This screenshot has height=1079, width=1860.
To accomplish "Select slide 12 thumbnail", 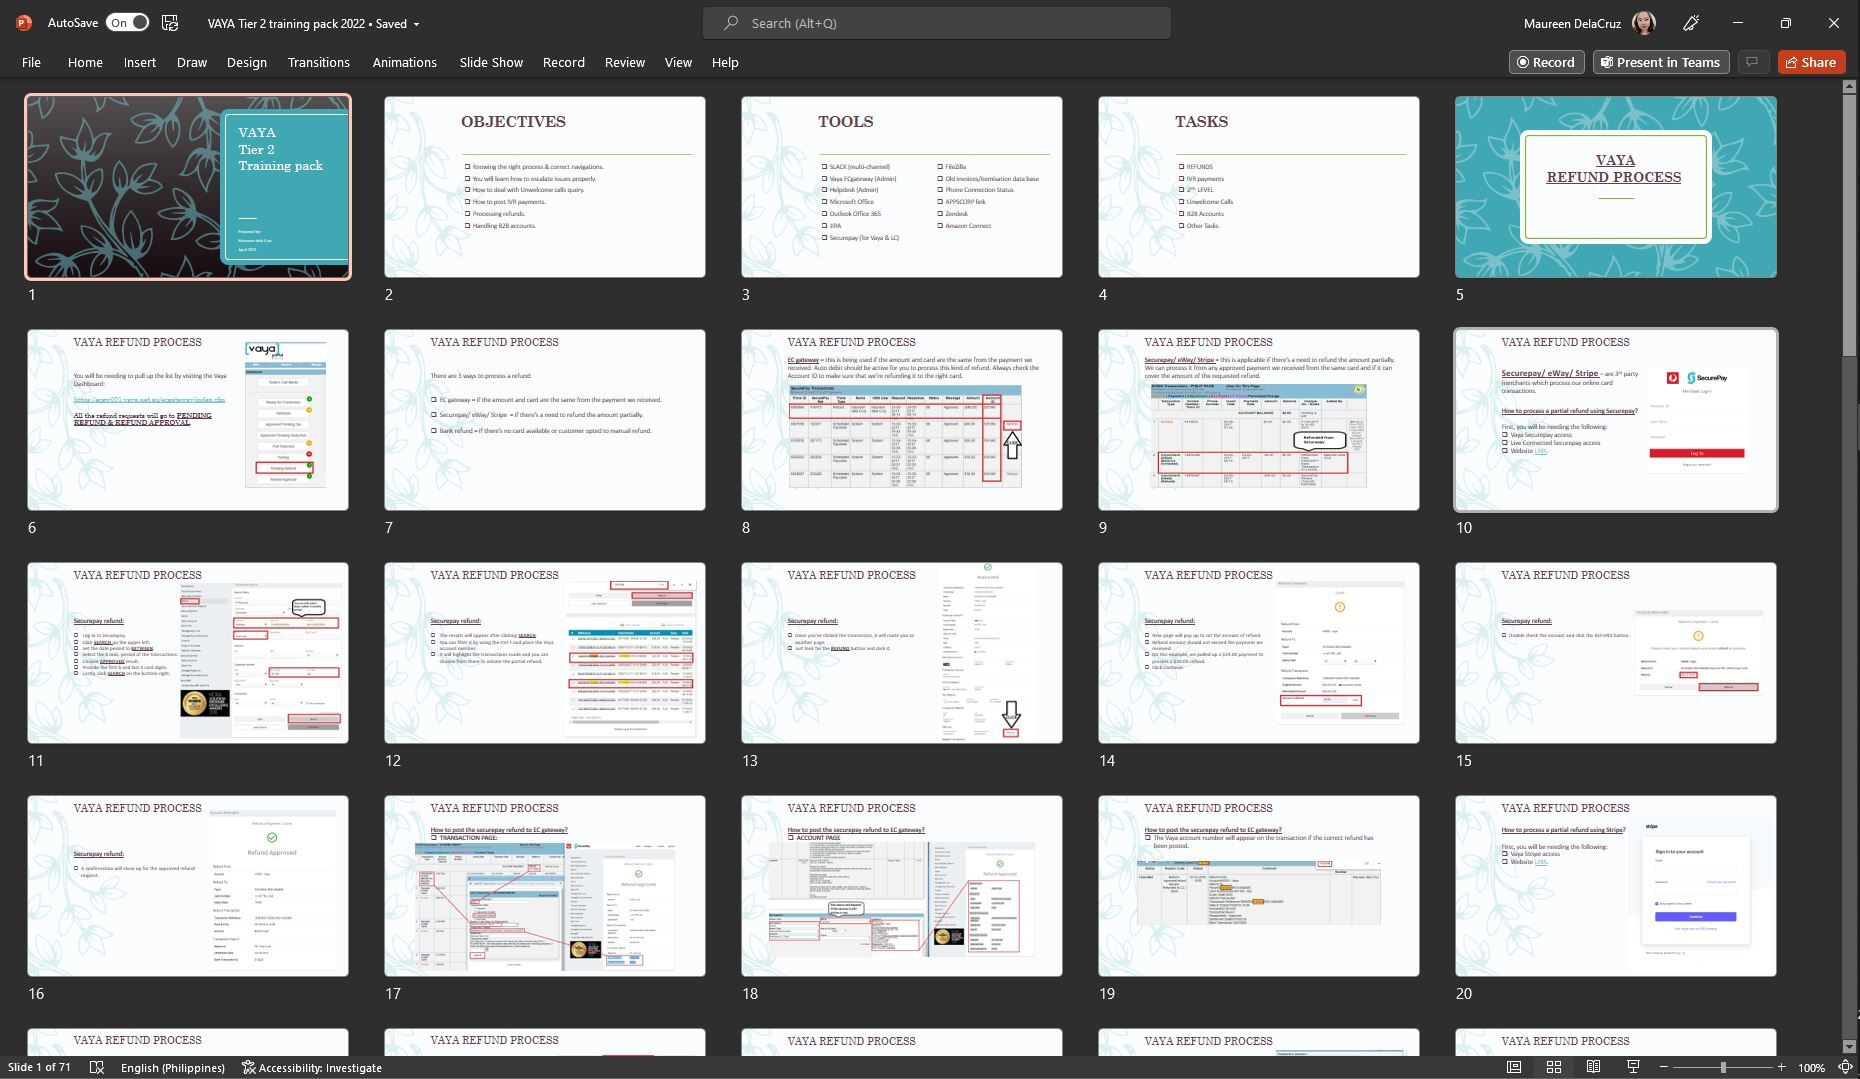I will (x=545, y=653).
